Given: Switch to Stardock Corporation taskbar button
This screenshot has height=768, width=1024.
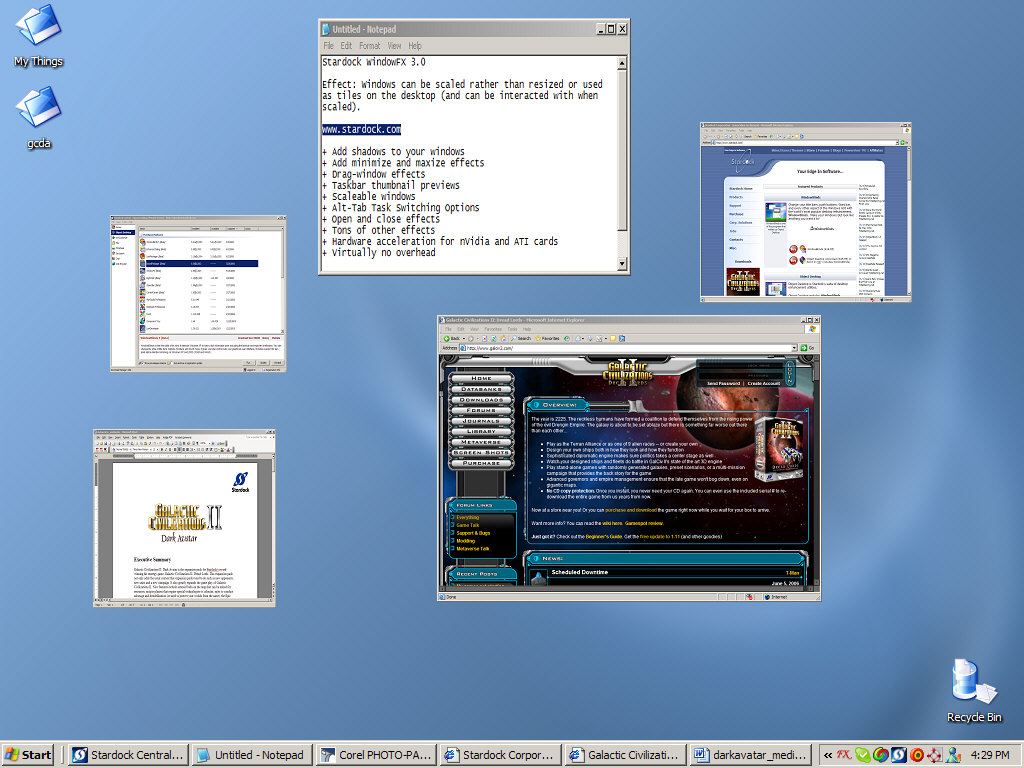Looking at the screenshot, I should pyautogui.click(x=501, y=755).
